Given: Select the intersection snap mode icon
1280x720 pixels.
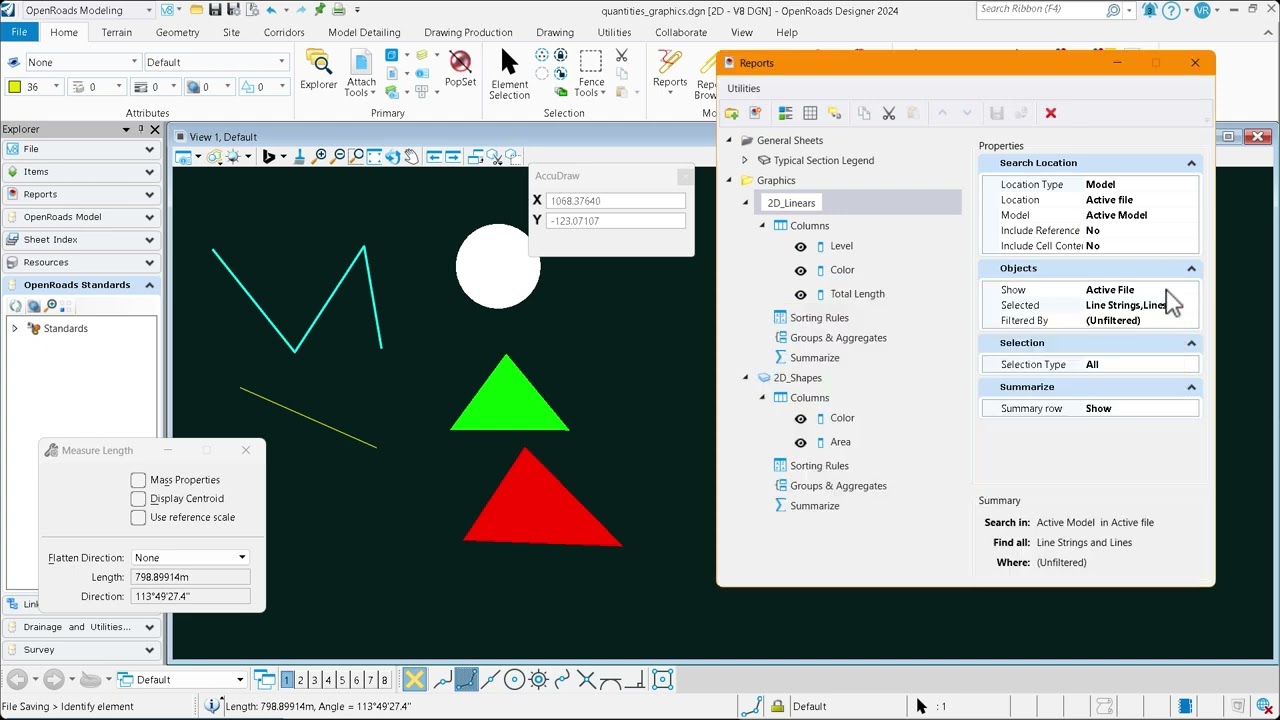Looking at the screenshot, I should 586,680.
